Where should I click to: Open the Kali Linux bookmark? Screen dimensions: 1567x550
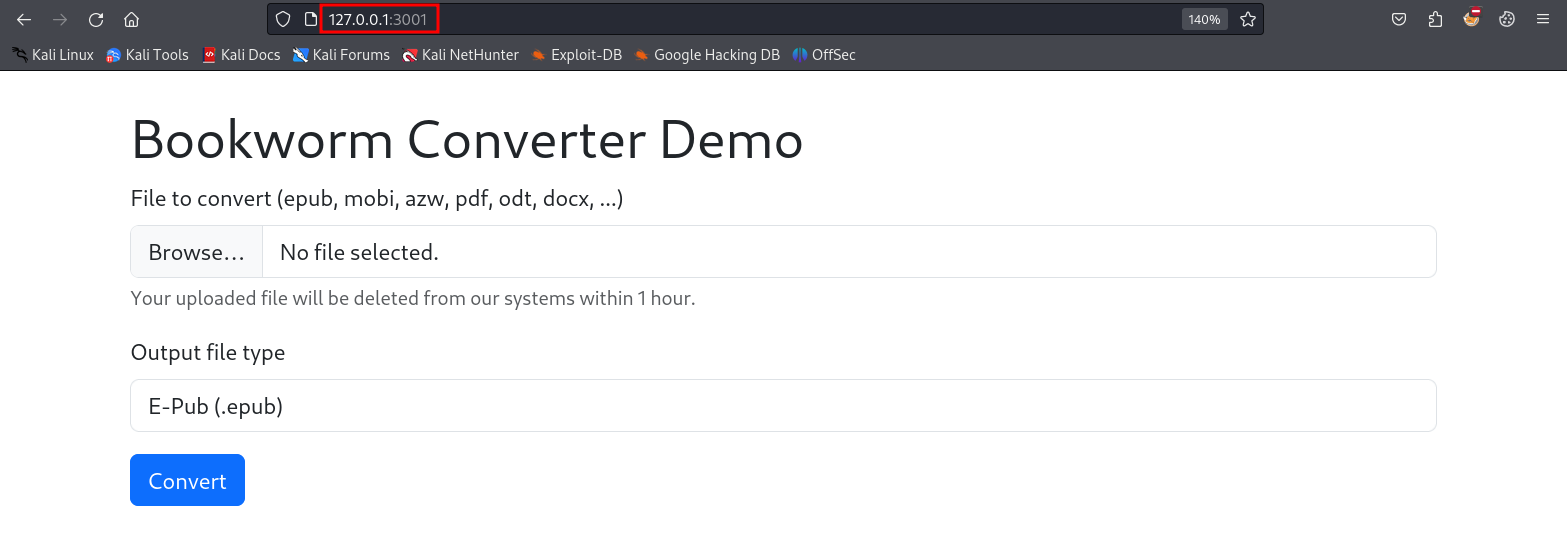click(53, 55)
